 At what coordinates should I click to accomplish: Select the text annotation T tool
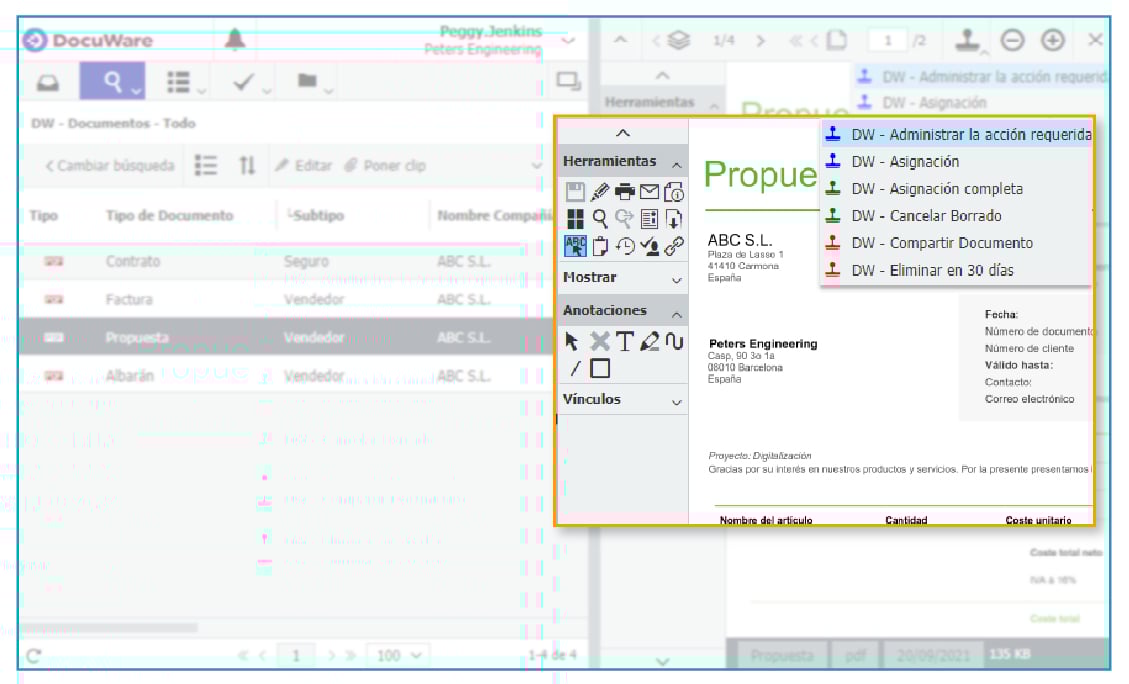625,342
